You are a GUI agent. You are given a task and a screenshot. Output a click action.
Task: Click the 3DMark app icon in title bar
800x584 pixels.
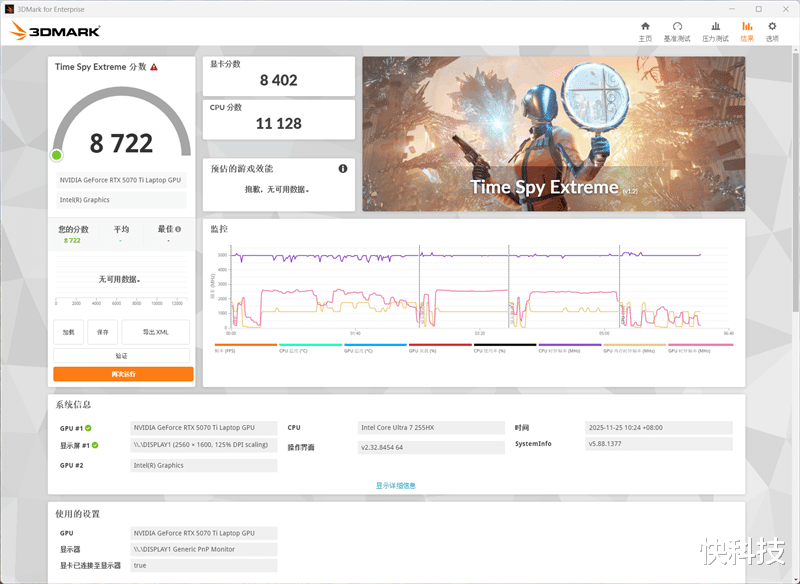click(x=9, y=9)
